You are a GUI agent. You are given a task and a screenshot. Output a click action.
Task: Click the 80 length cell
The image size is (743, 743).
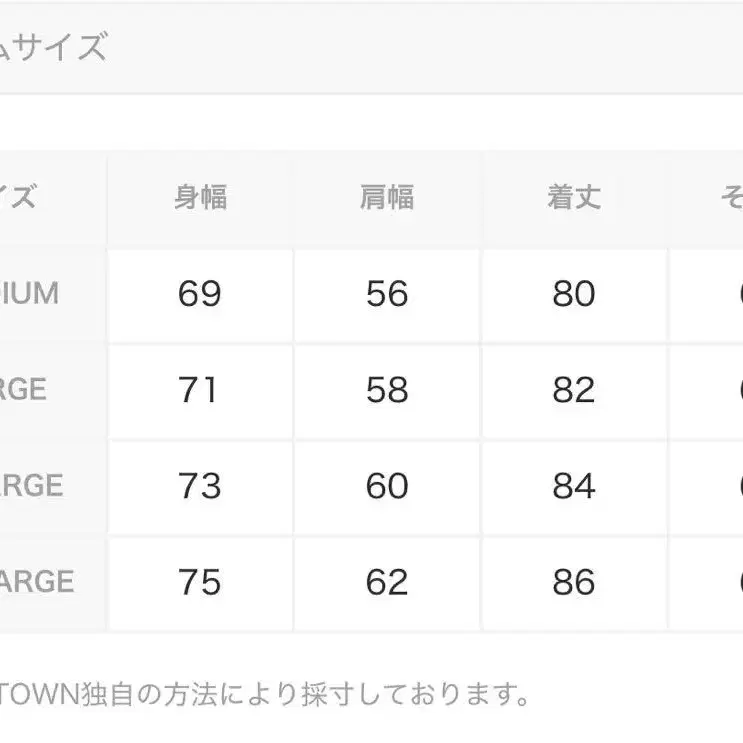tap(574, 294)
